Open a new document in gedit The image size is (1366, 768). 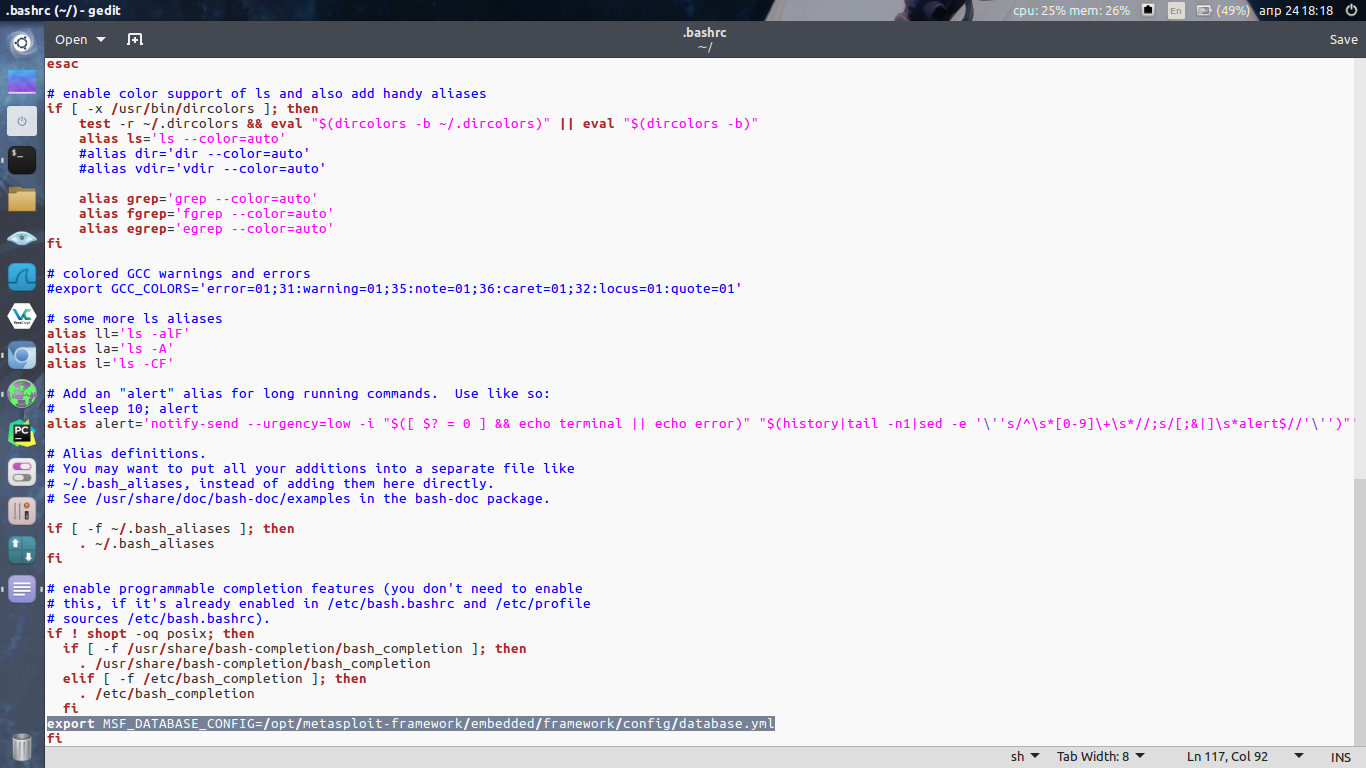[134, 39]
